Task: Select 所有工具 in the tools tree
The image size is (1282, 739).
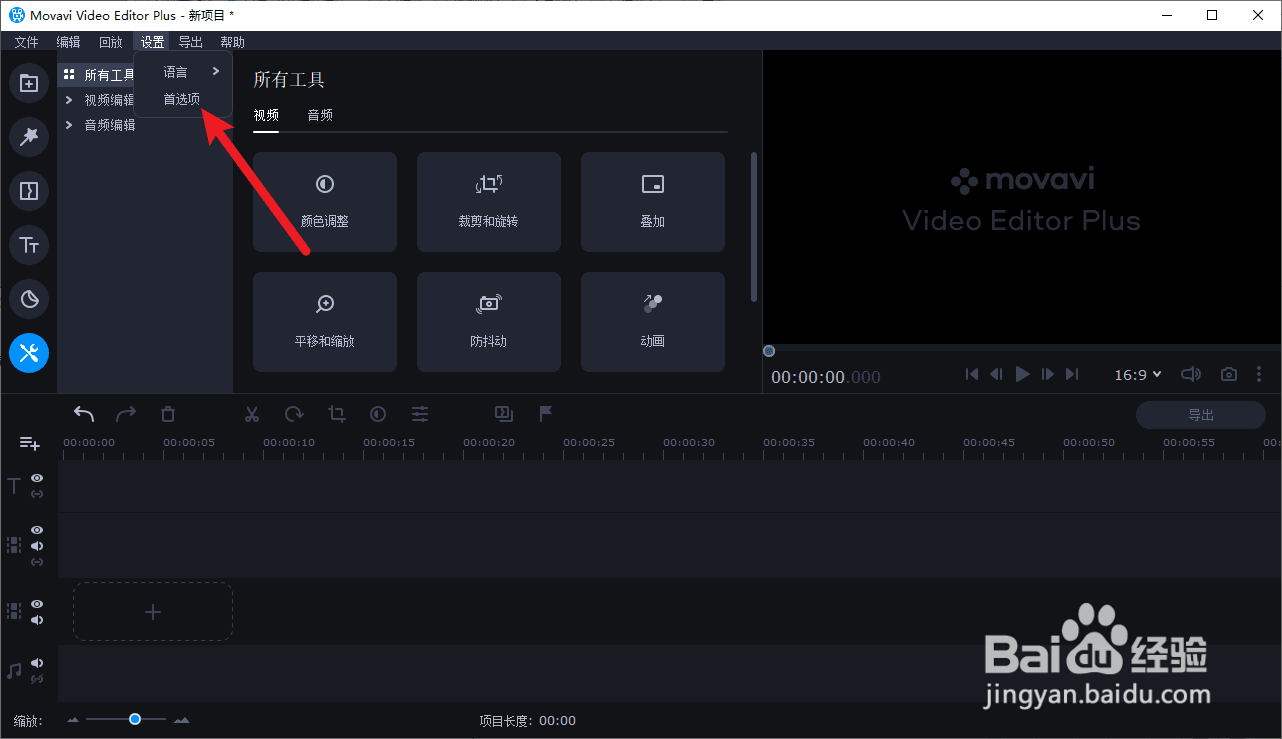Action: (x=109, y=75)
